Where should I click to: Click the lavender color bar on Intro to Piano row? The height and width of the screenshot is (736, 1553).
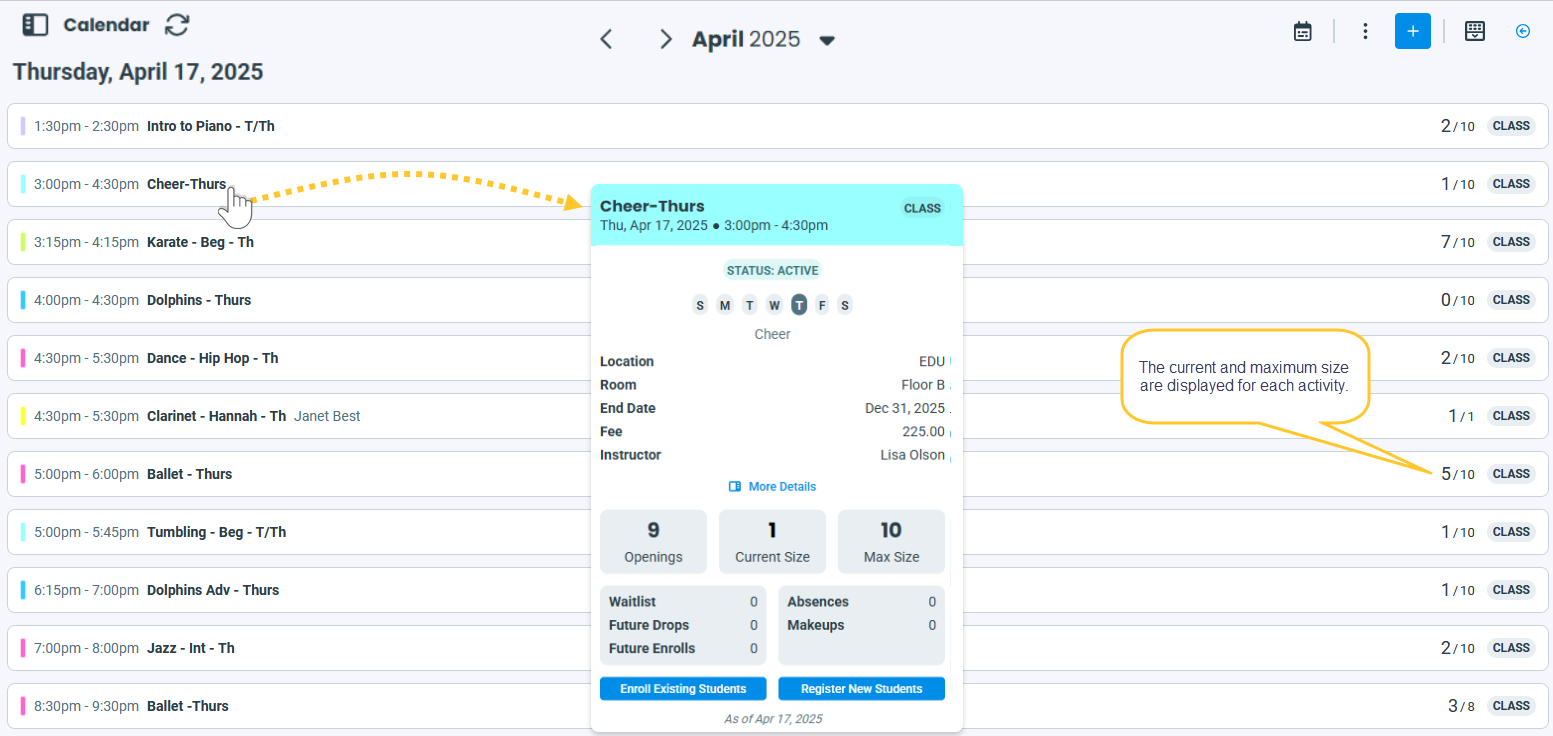click(x=23, y=126)
